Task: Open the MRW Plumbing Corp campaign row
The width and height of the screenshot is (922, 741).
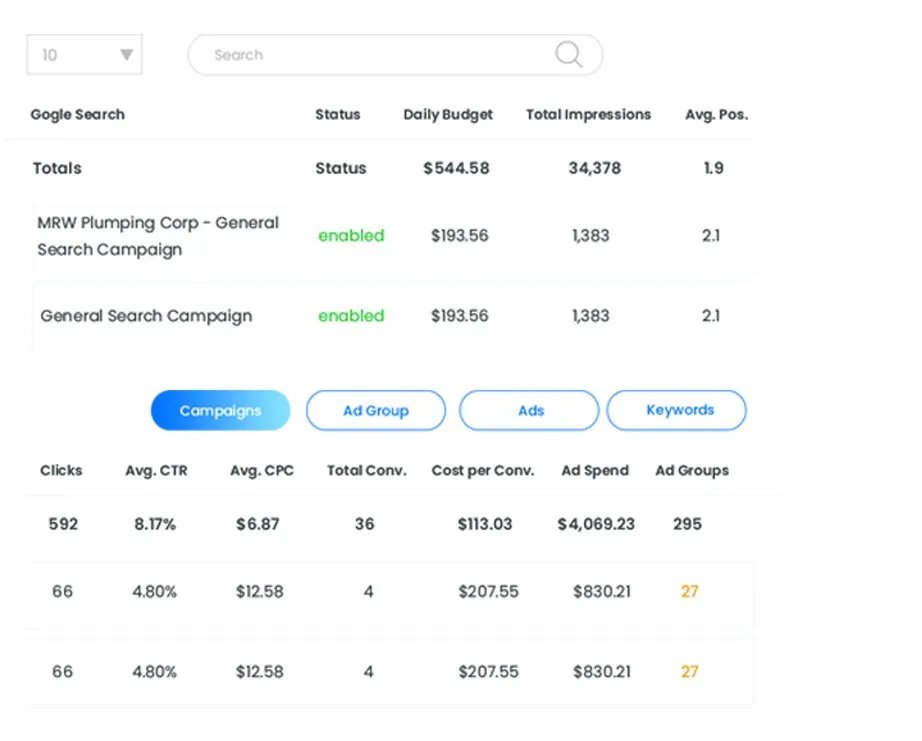Action: pyautogui.click(x=158, y=236)
